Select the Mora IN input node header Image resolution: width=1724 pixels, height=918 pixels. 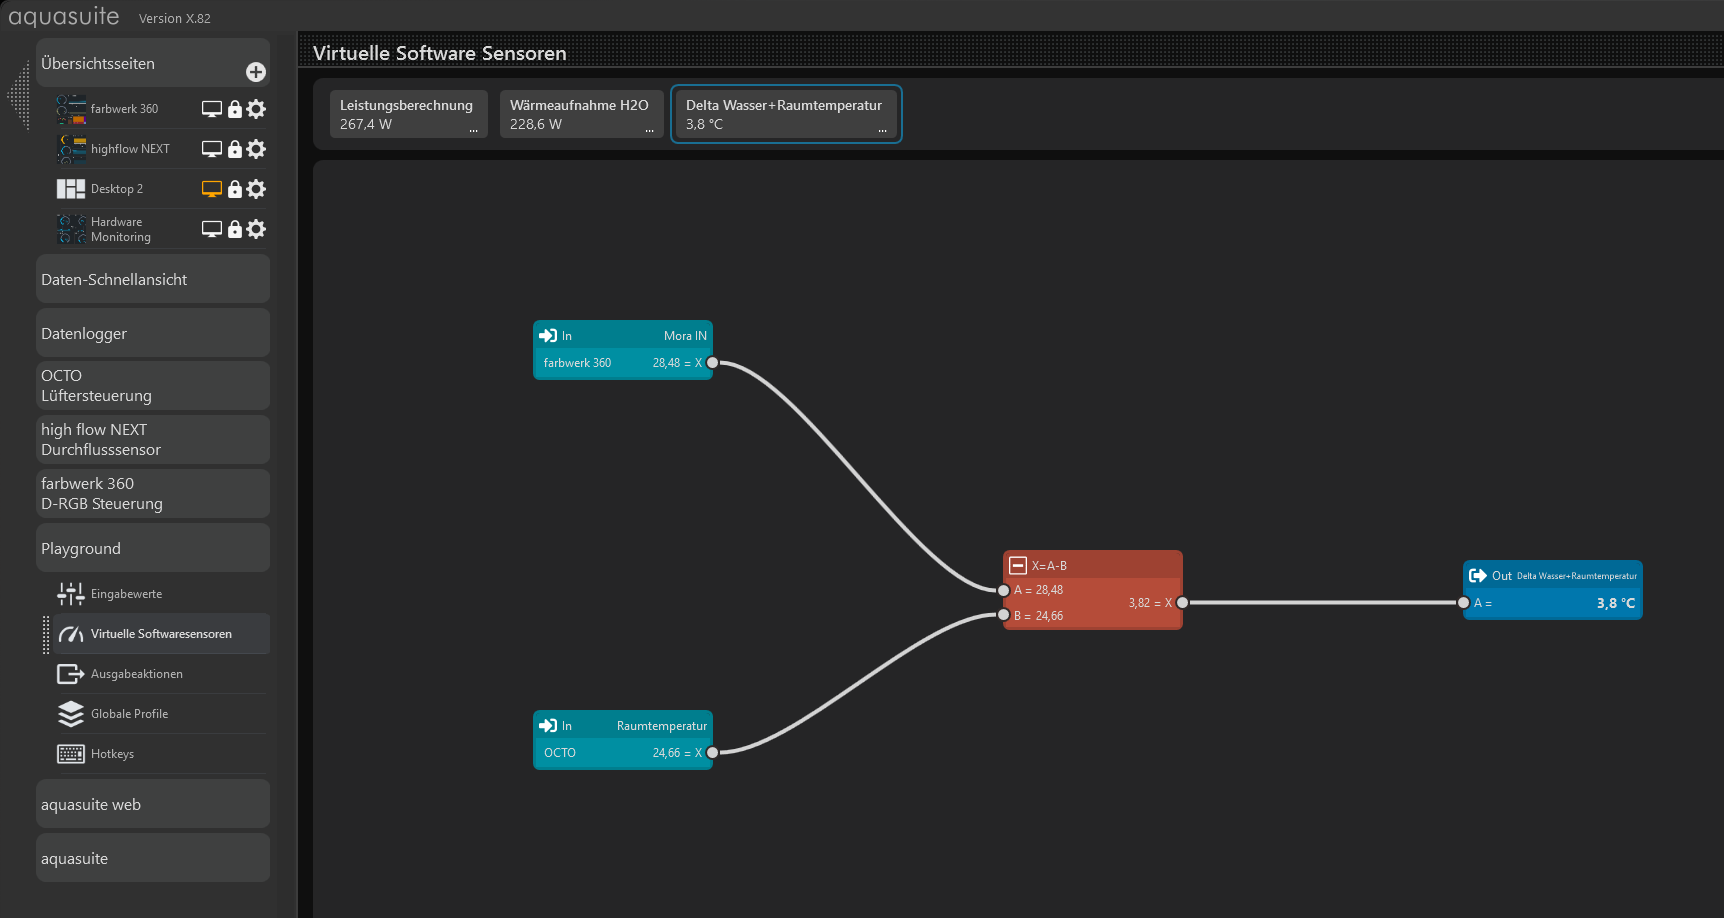[x=623, y=335]
